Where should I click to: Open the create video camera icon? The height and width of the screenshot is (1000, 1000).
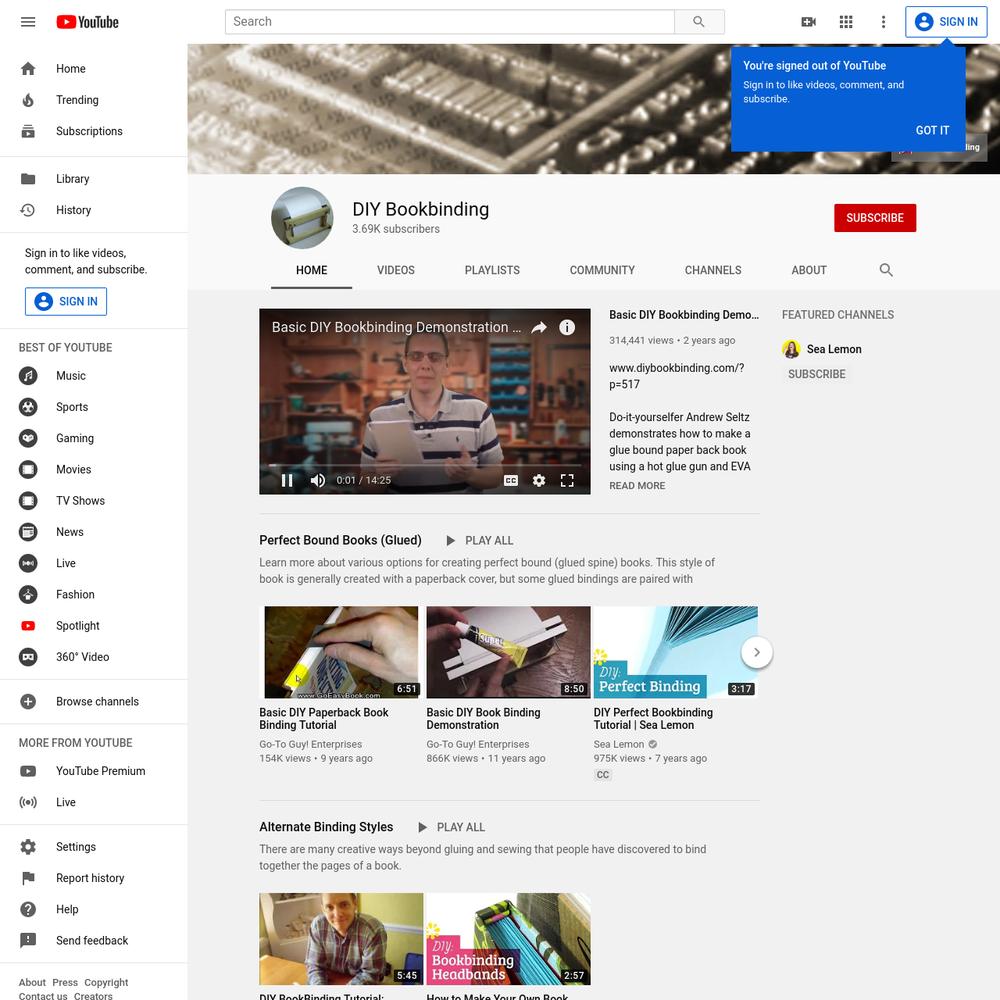[x=809, y=22]
